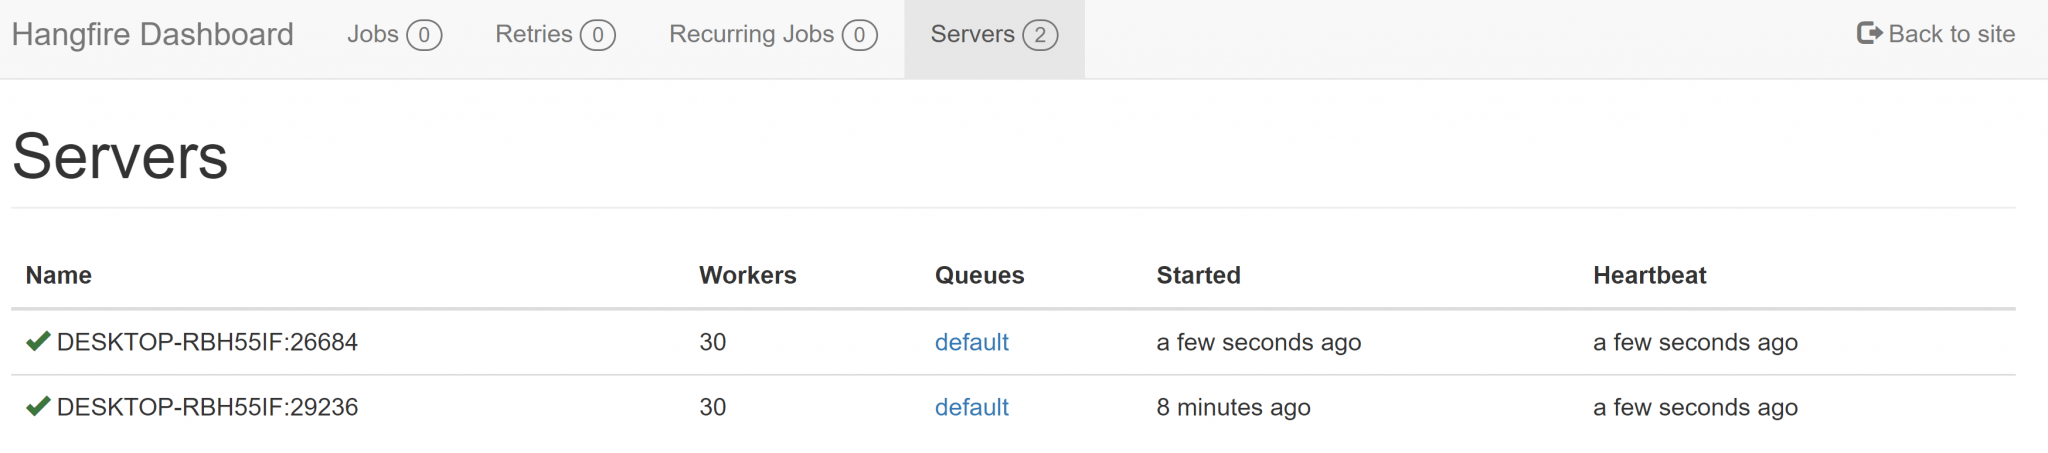Select the Servers tab

click(x=972, y=34)
